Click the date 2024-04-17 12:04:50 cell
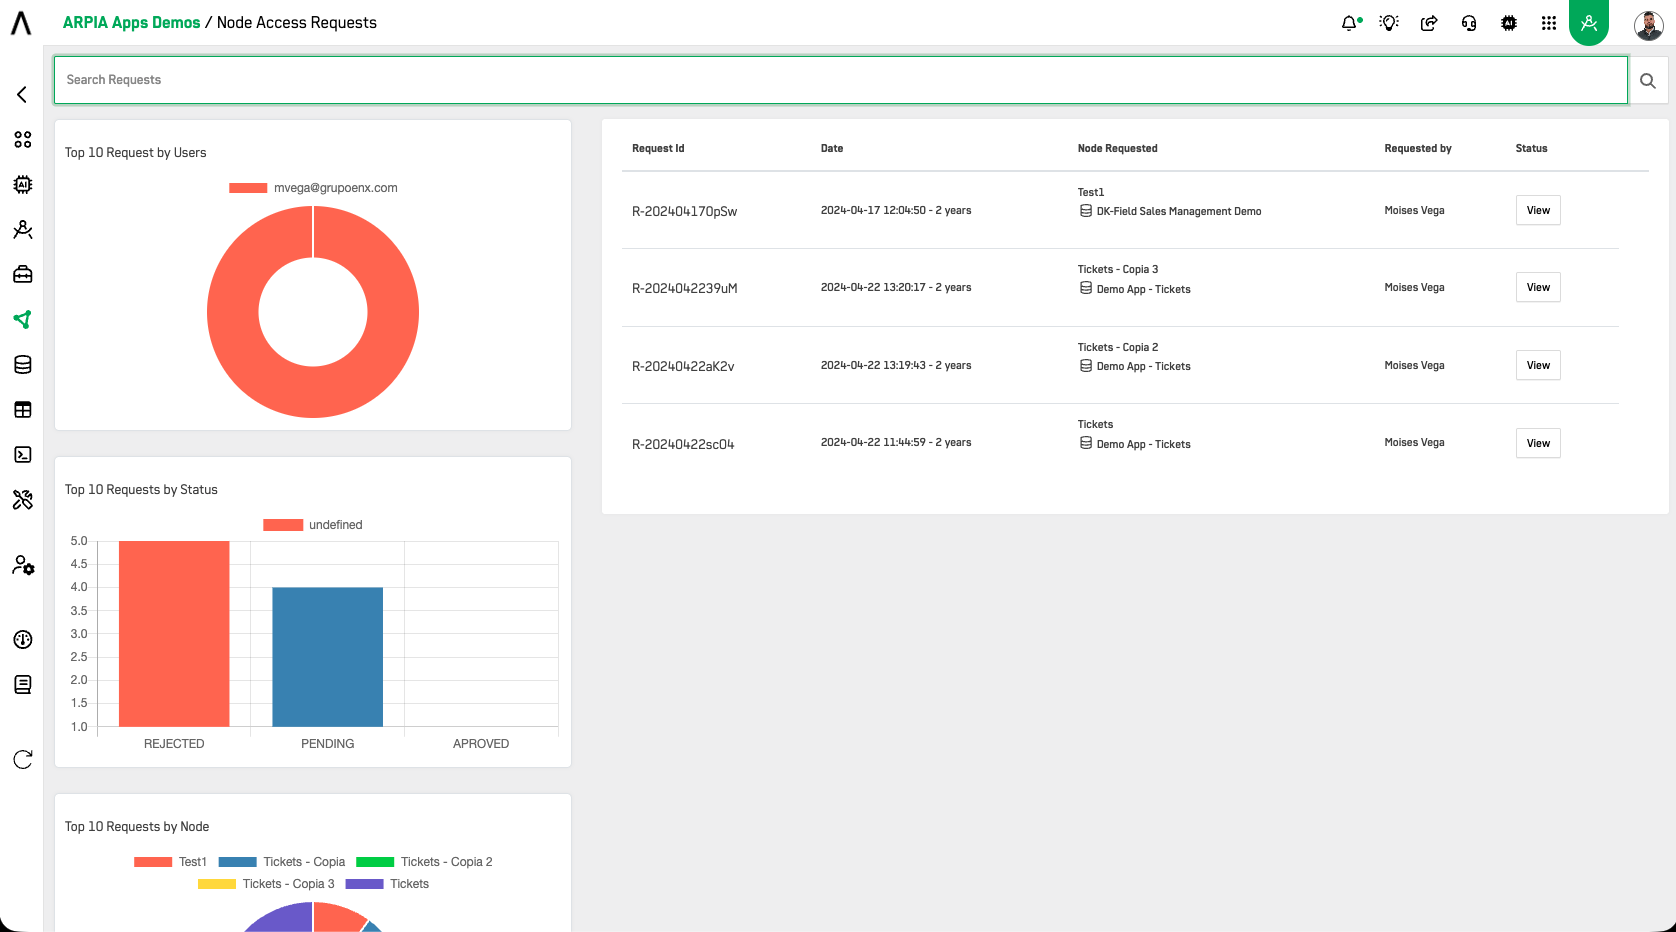This screenshot has width=1676, height=932. 896,210
